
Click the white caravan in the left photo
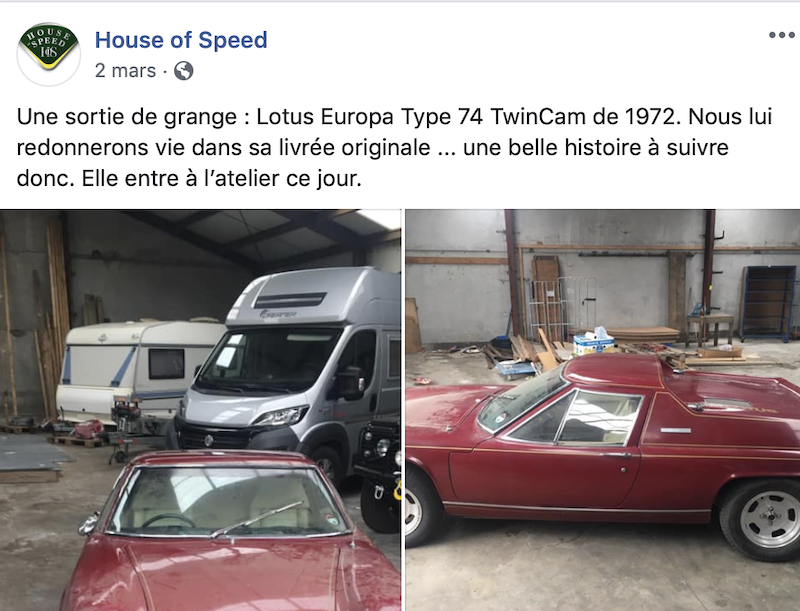tap(139, 369)
